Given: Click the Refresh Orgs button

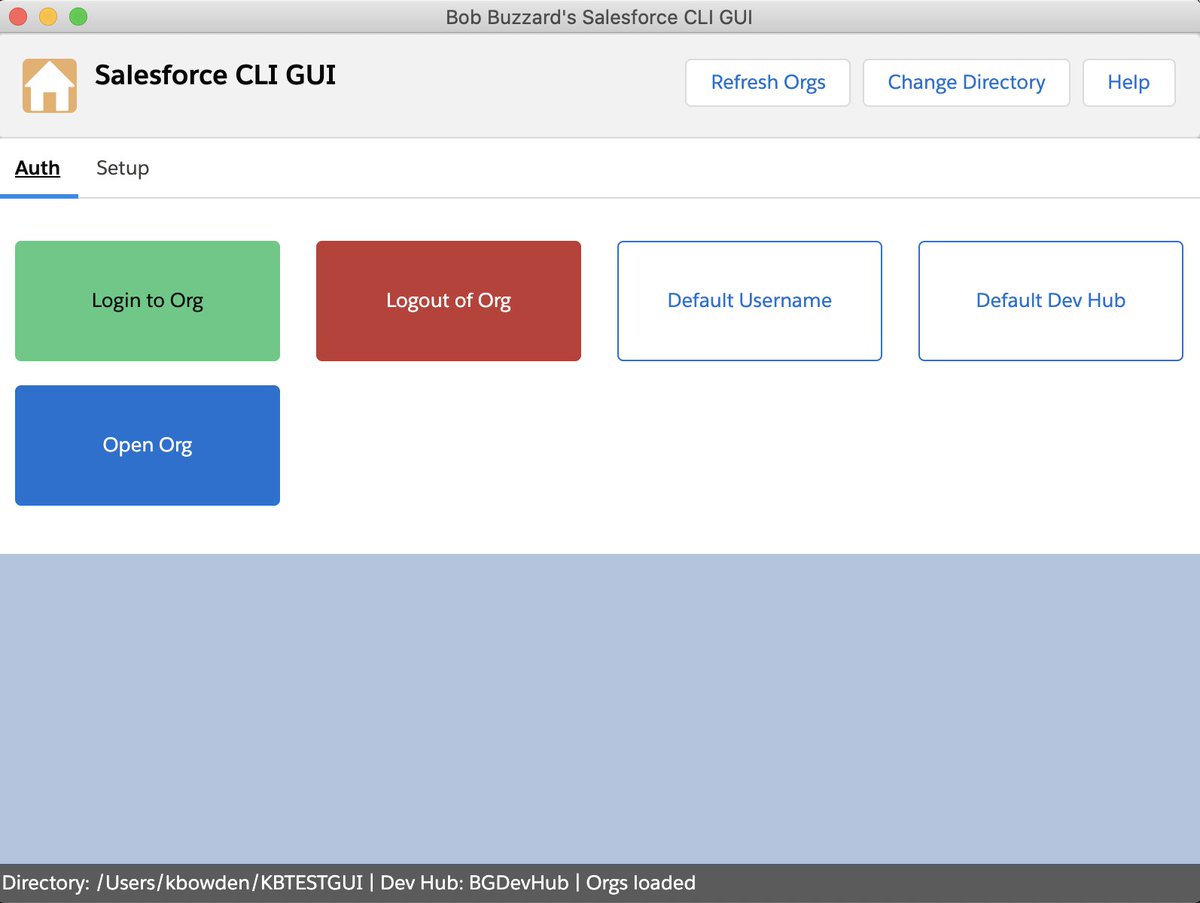Looking at the screenshot, I should coord(767,83).
